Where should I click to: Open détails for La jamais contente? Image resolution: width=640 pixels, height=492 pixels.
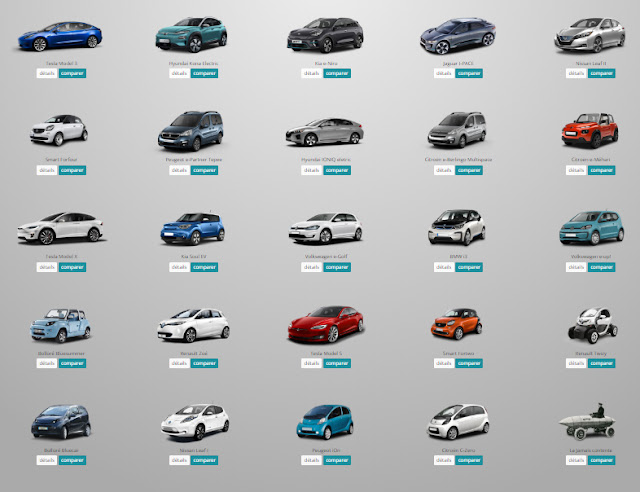576,460
